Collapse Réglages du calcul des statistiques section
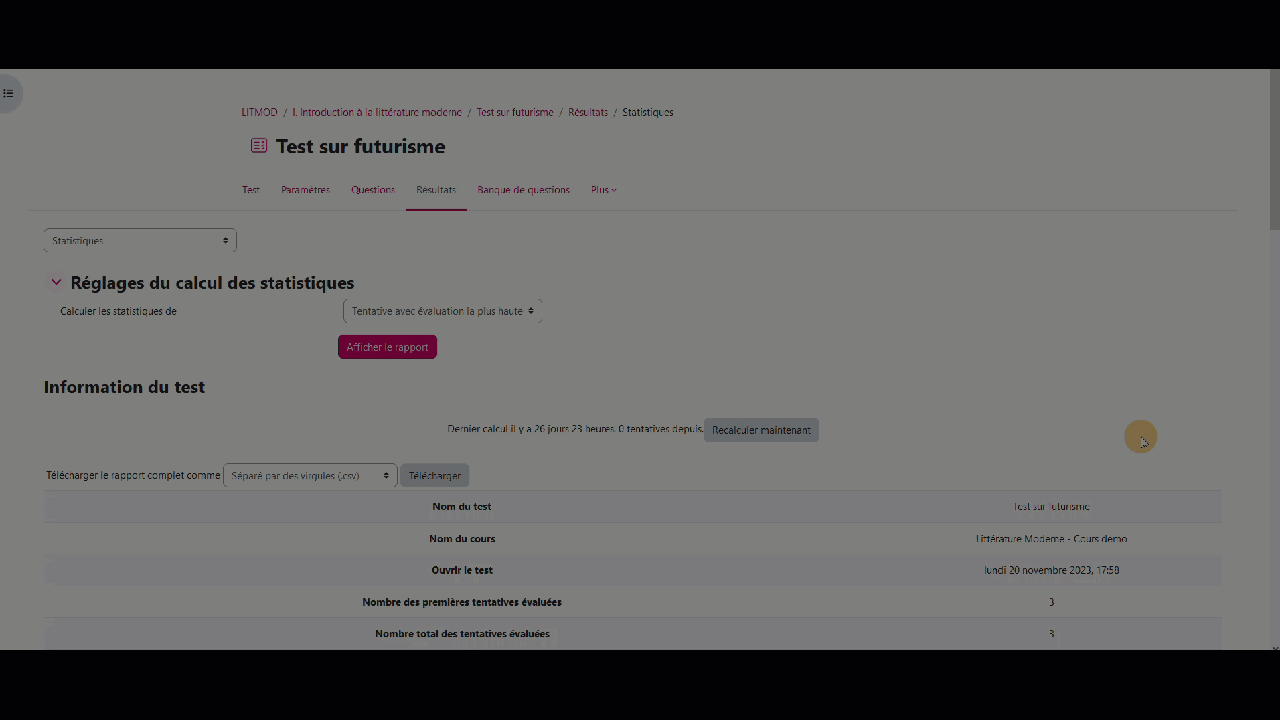The height and width of the screenshot is (720, 1280). [56, 283]
